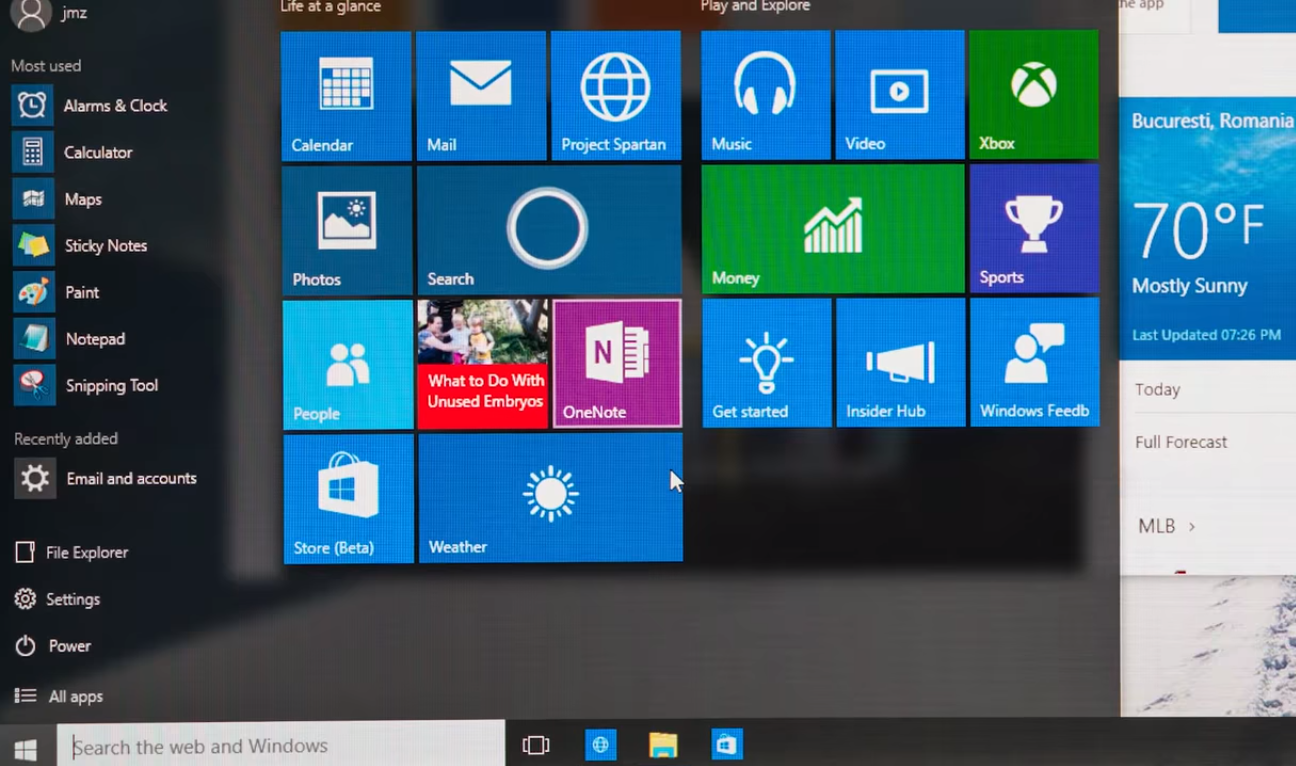
Task: Click Bucuresti, Romania weather location
Action: click(x=1212, y=121)
